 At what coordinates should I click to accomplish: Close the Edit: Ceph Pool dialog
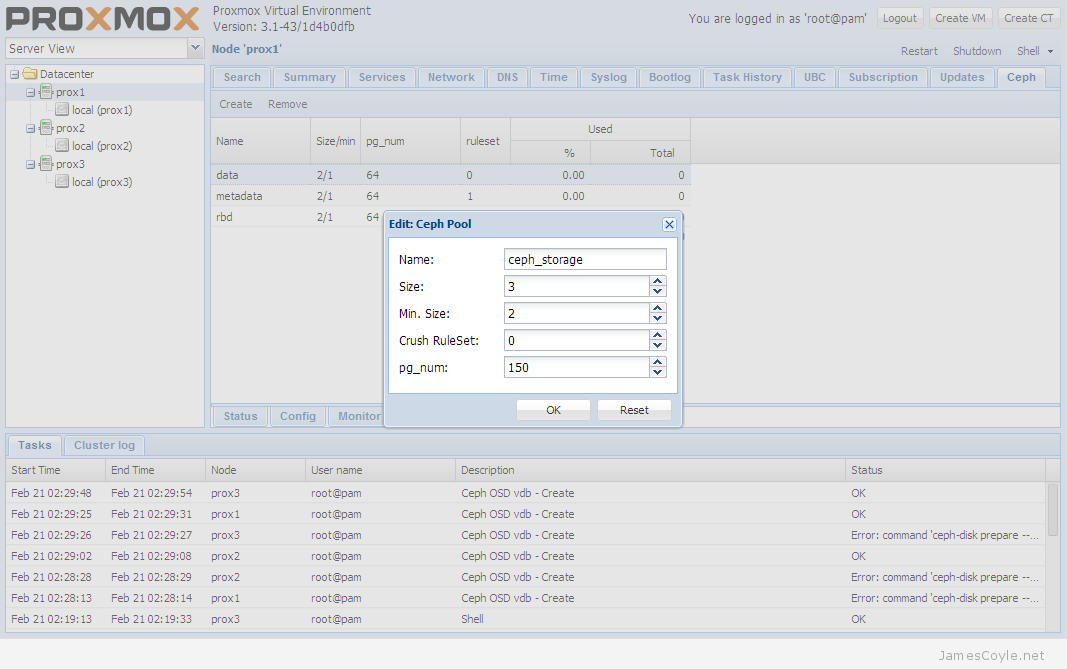point(669,224)
